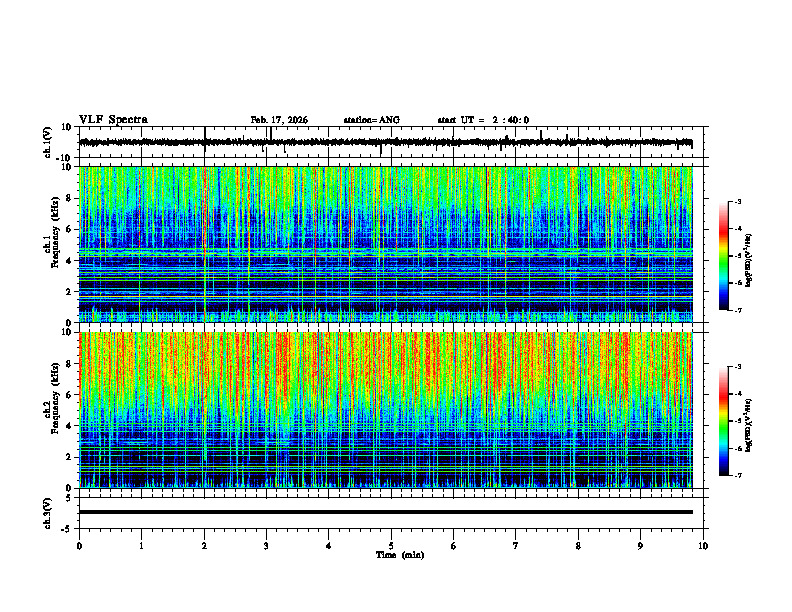Click time axis tick label "5"
This screenshot has width=792, height=612.
[391, 546]
